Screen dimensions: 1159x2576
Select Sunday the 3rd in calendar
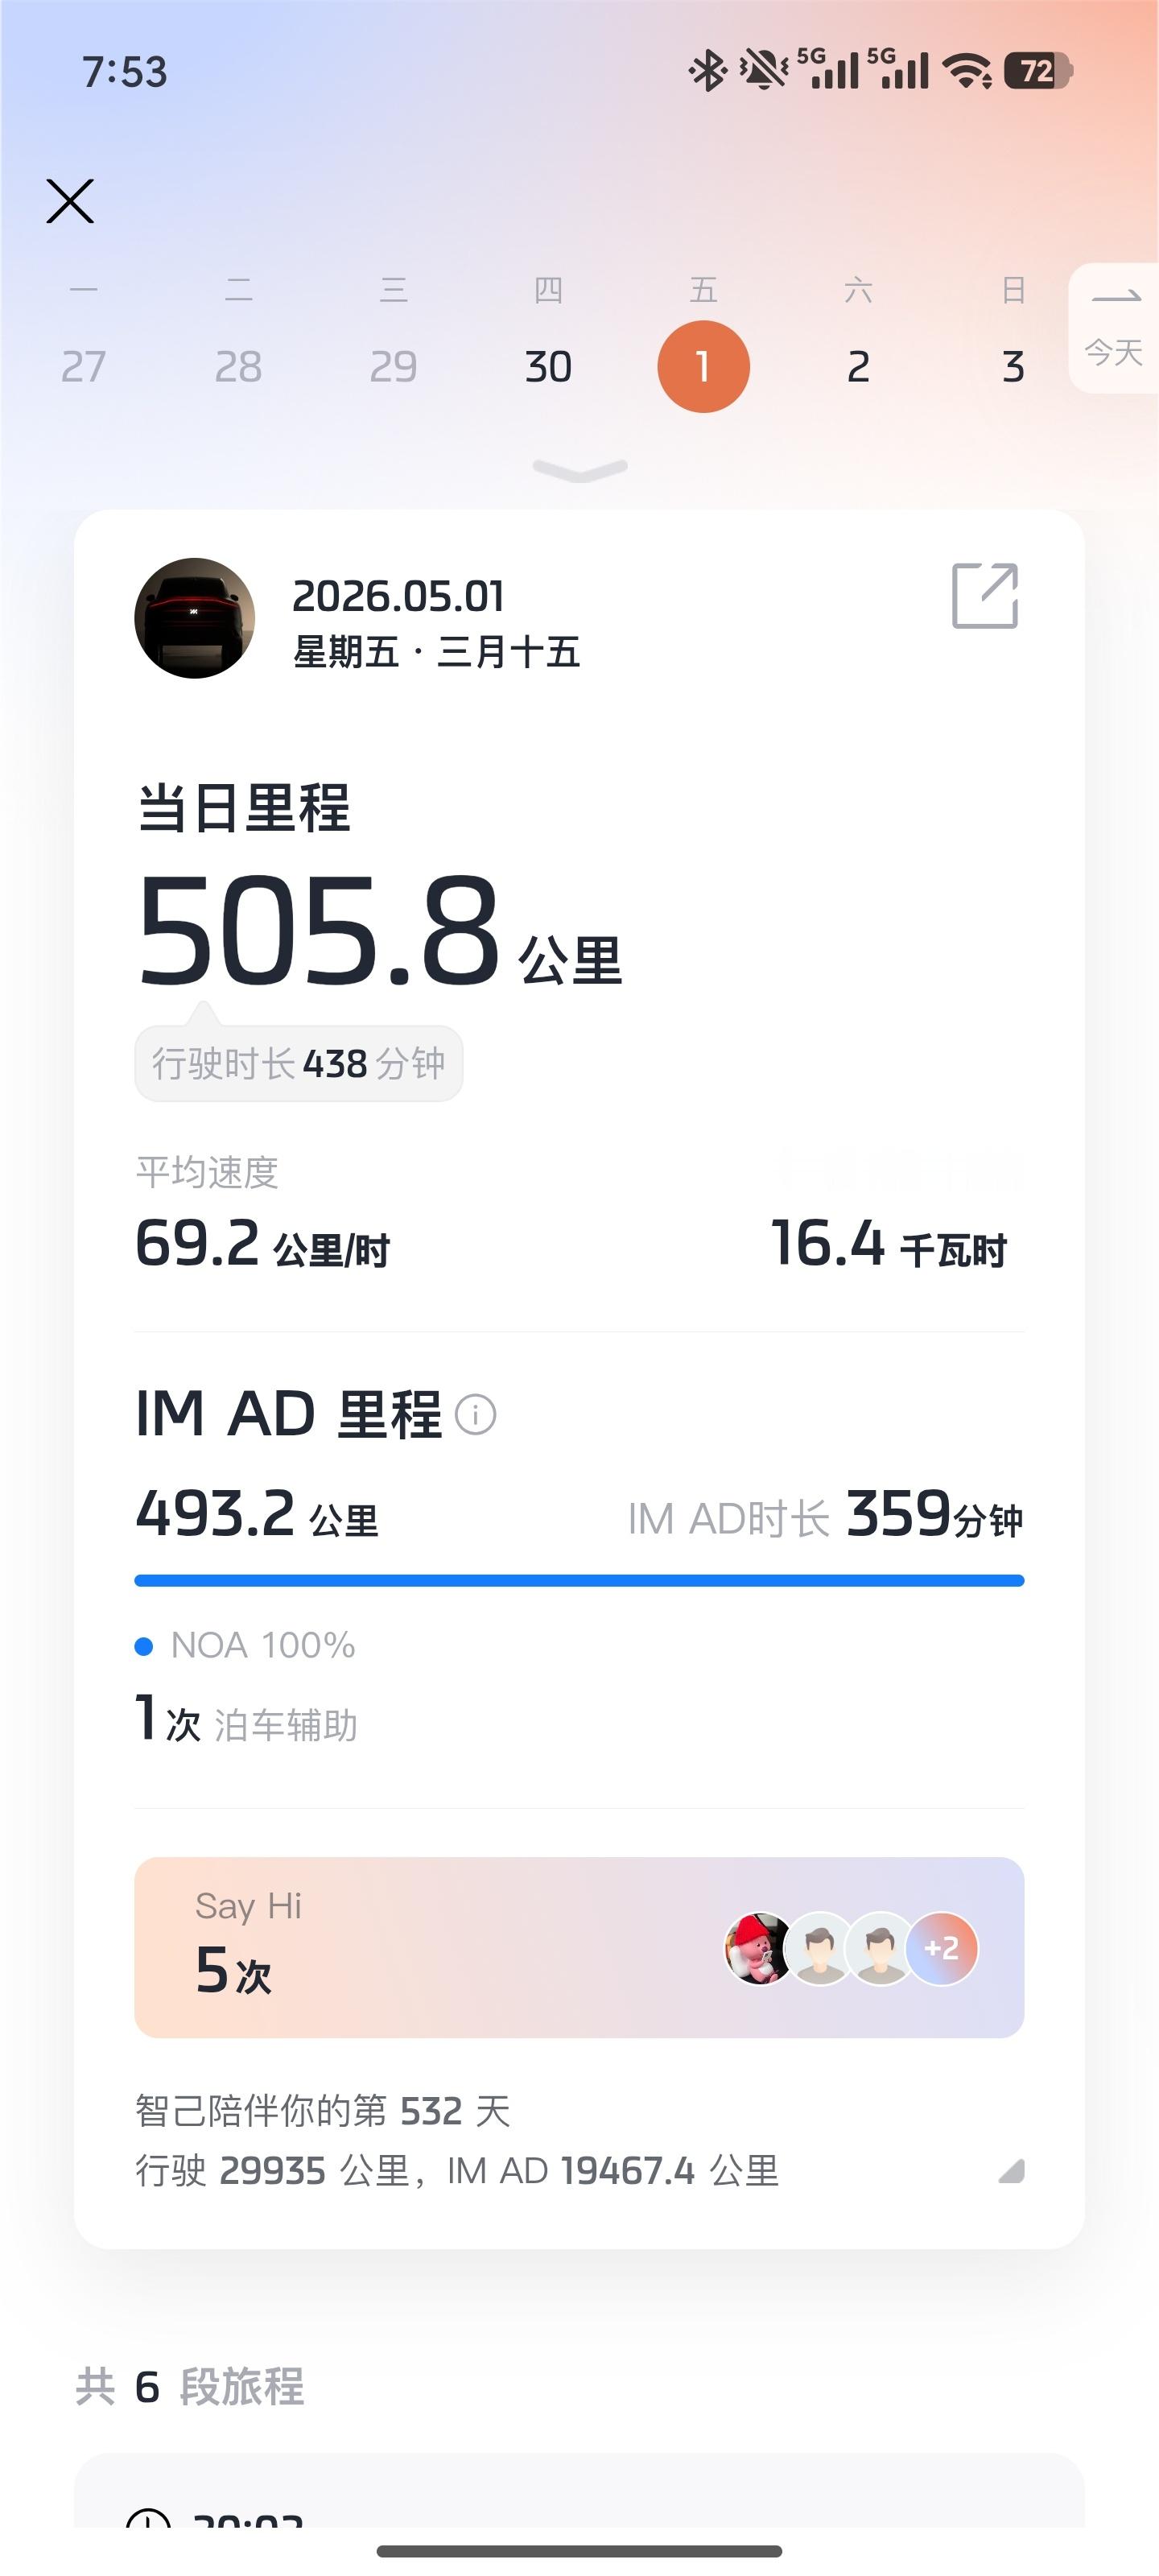pos(1013,367)
